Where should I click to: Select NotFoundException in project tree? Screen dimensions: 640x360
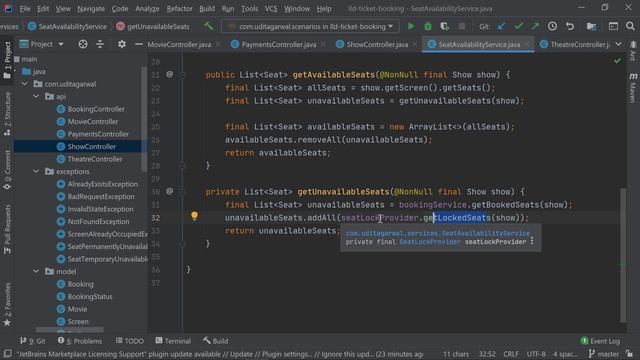98,221
